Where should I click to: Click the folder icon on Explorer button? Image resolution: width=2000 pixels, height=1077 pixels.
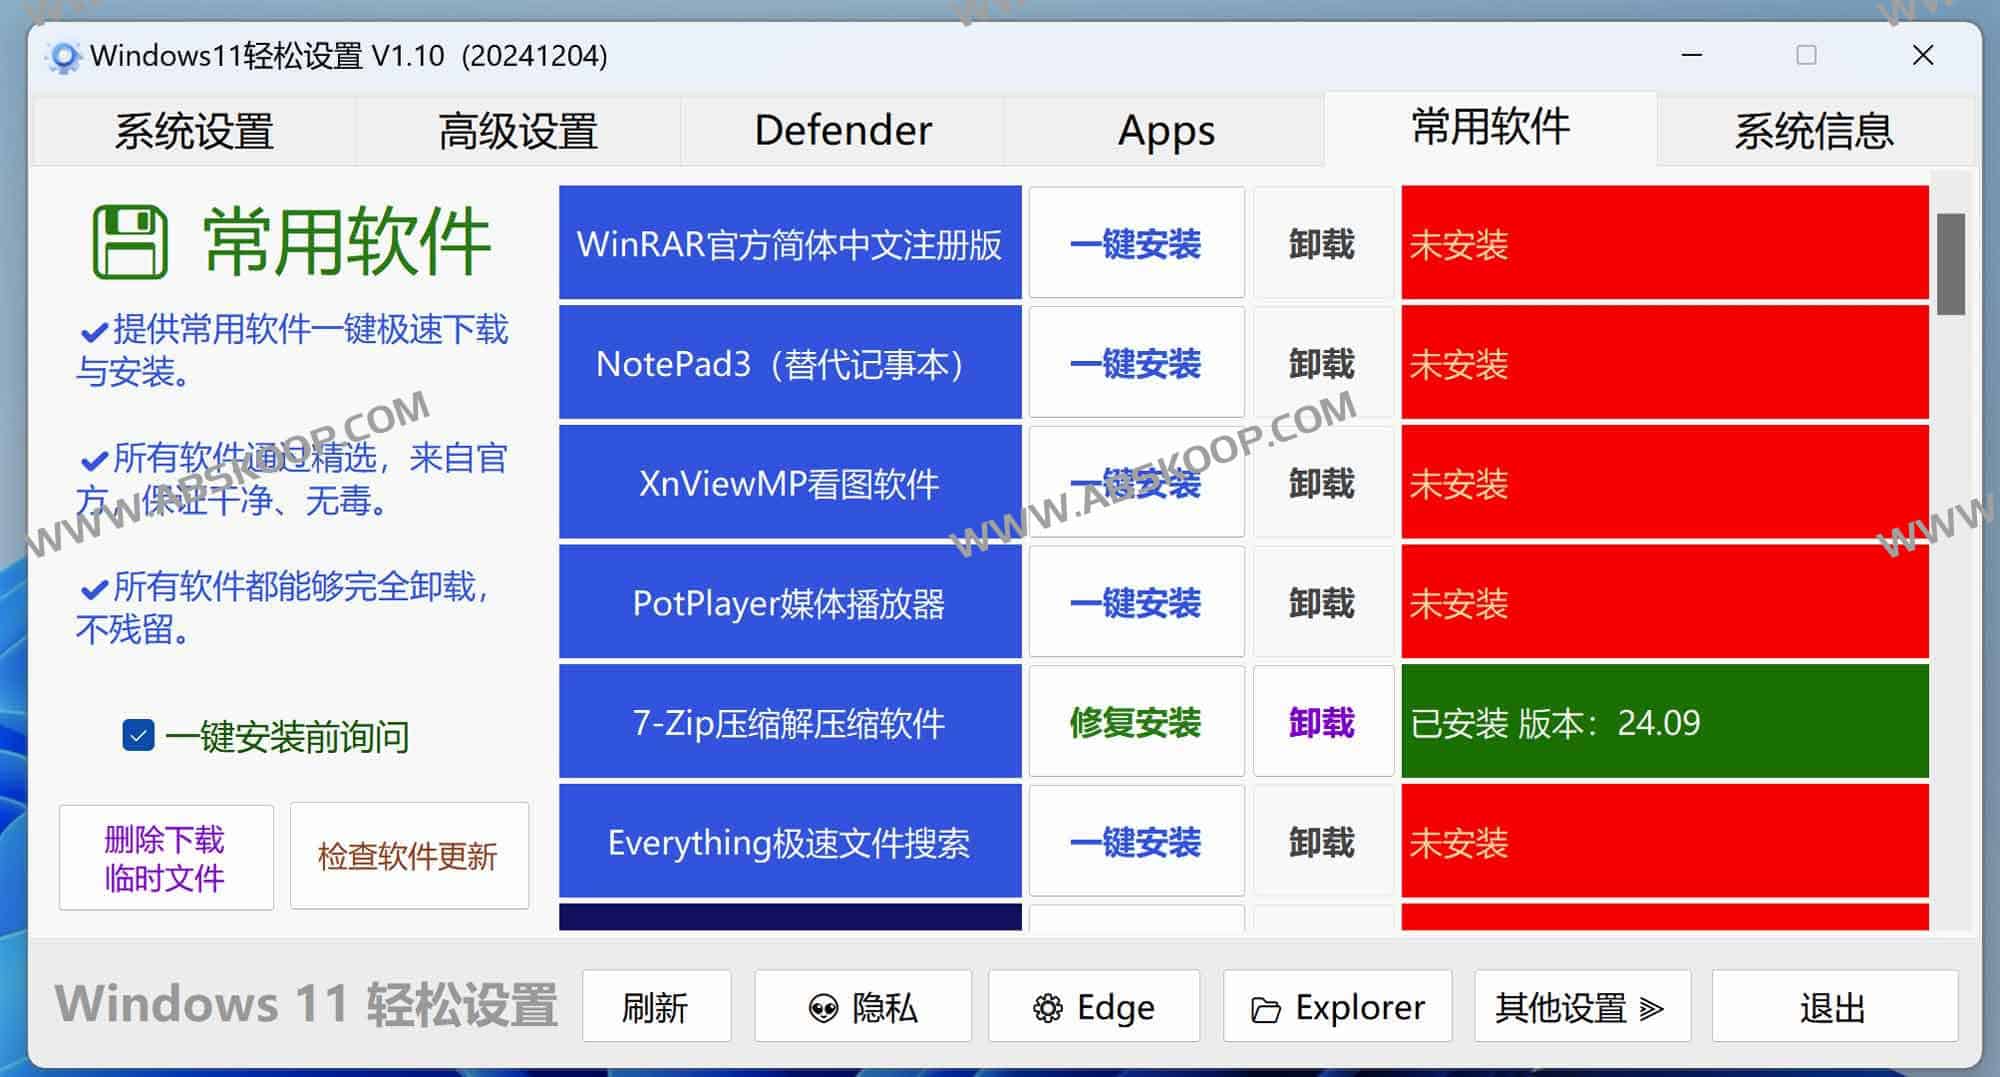[1265, 1010]
